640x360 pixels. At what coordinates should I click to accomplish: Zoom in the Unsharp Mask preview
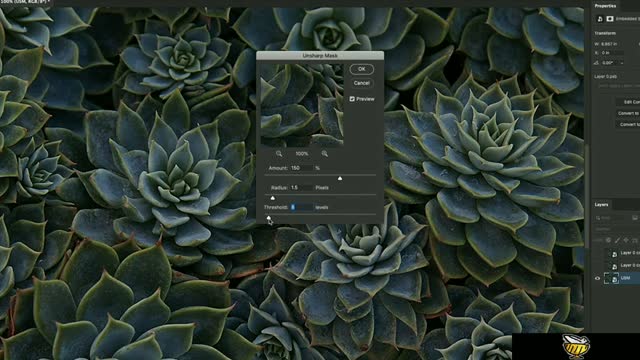324,153
